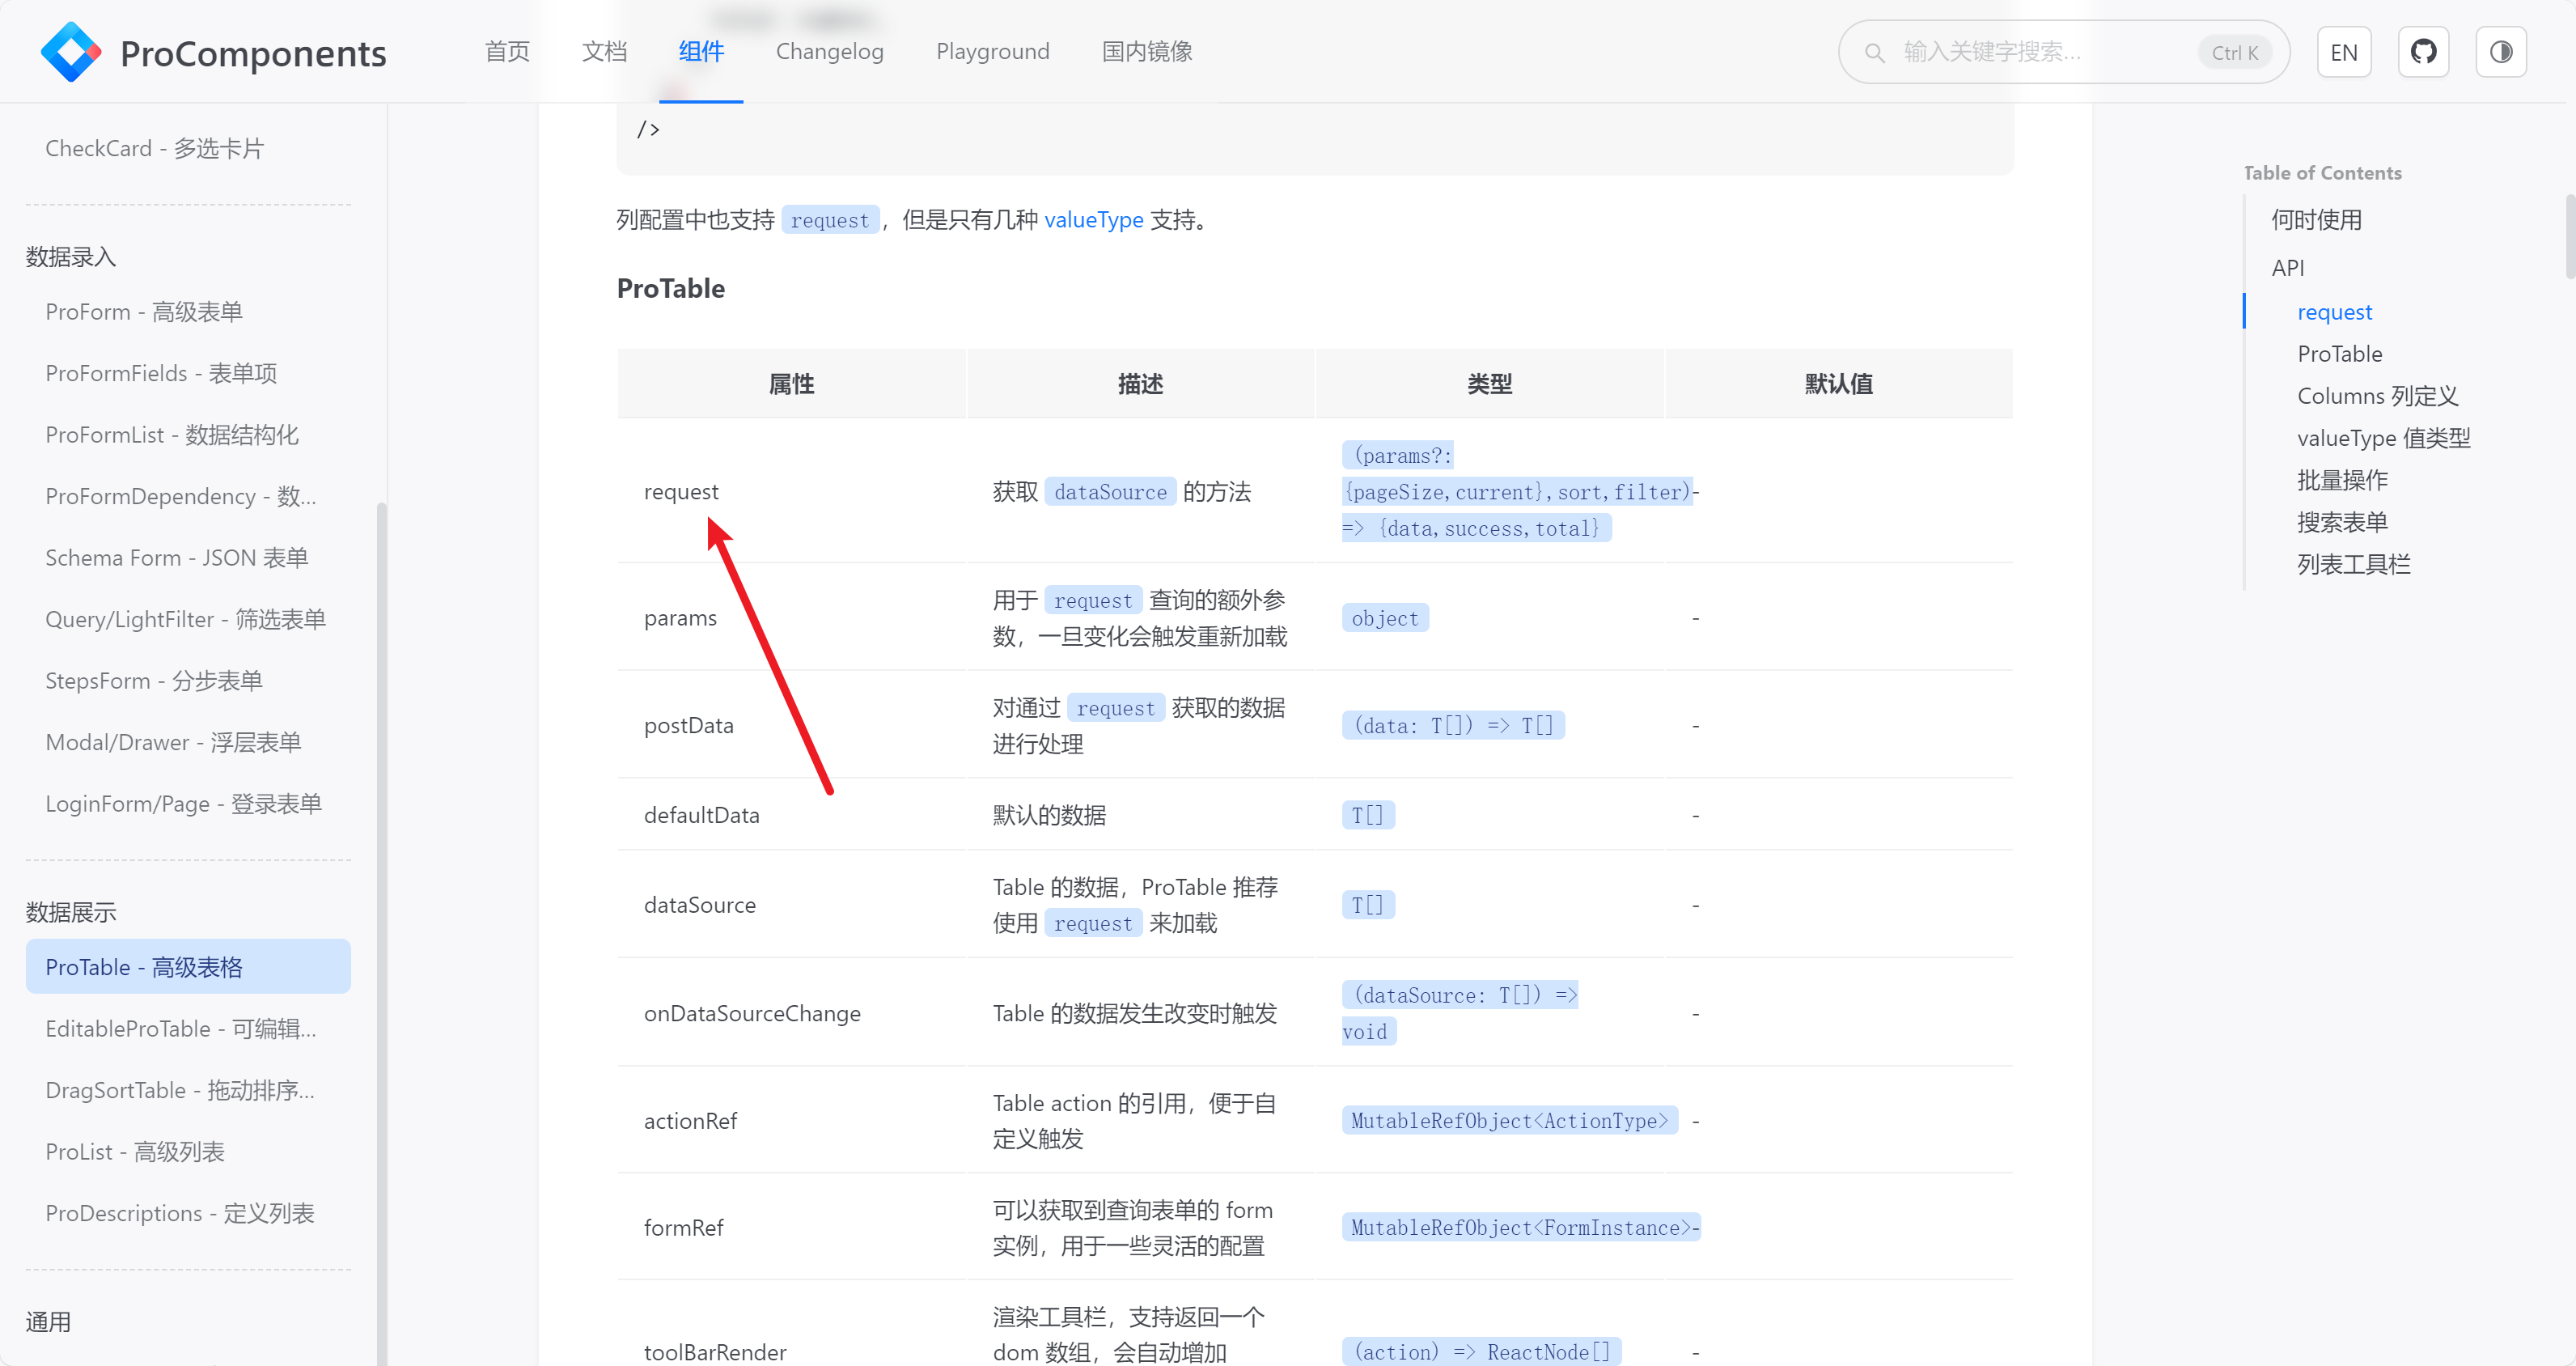This screenshot has height=1366, width=2576.
Task: Open ProFormDependency sidebar entry
Action: [188, 497]
